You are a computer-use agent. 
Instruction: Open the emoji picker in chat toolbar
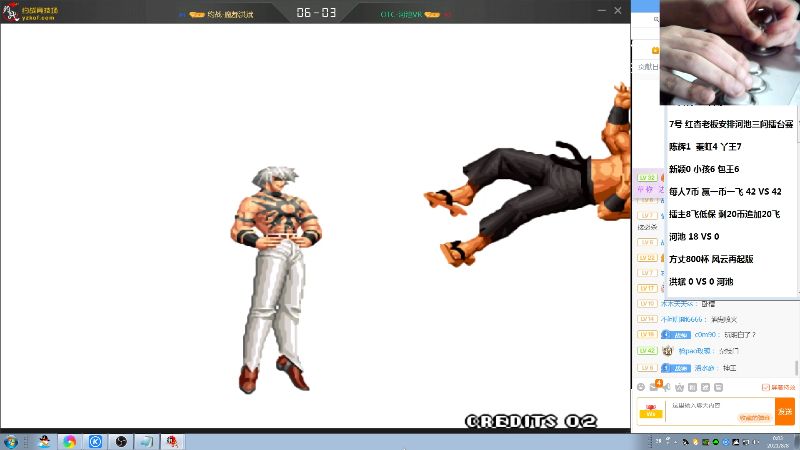pyautogui.click(x=641, y=387)
